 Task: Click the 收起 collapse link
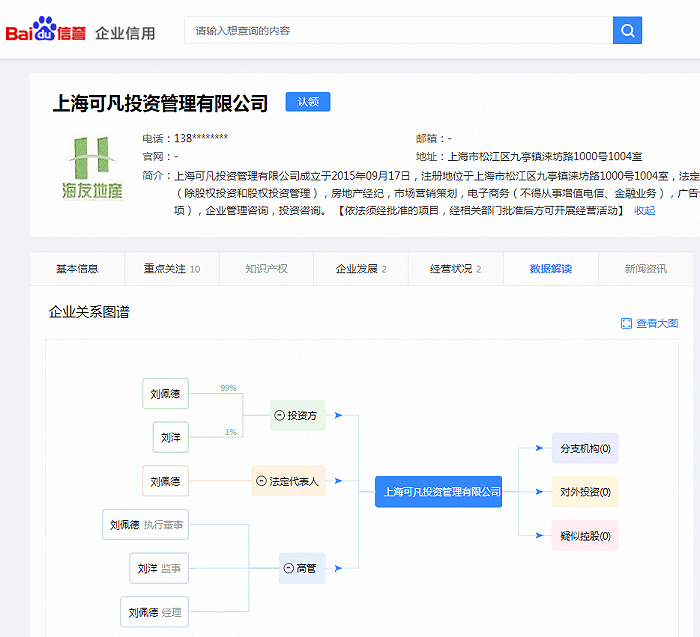(645, 211)
